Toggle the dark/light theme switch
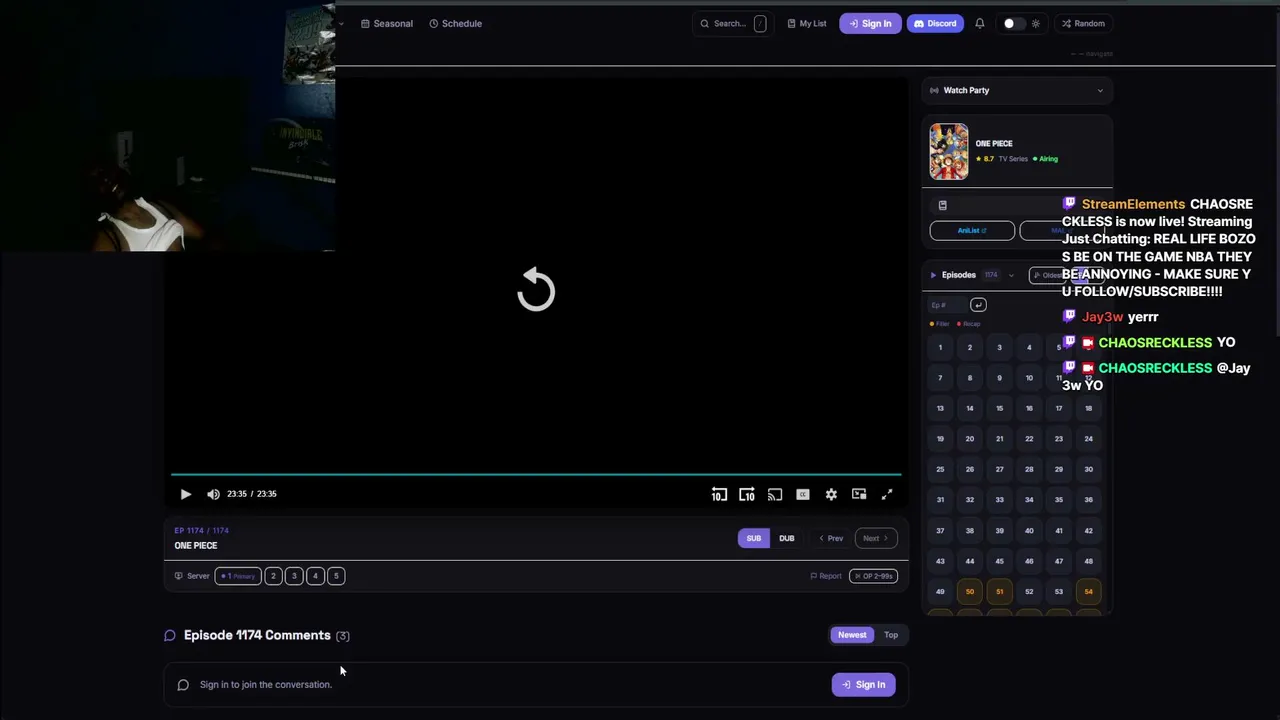The image size is (1280, 720). (x=1014, y=23)
